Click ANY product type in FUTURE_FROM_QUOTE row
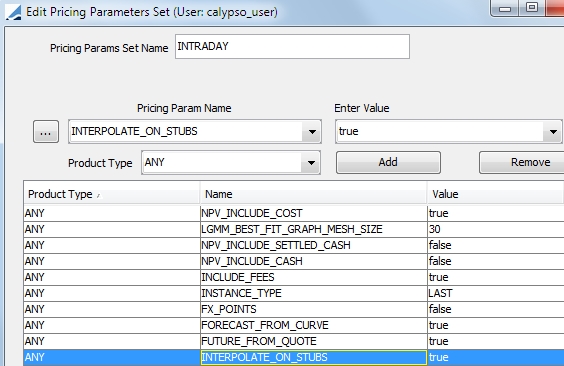 [112, 341]
